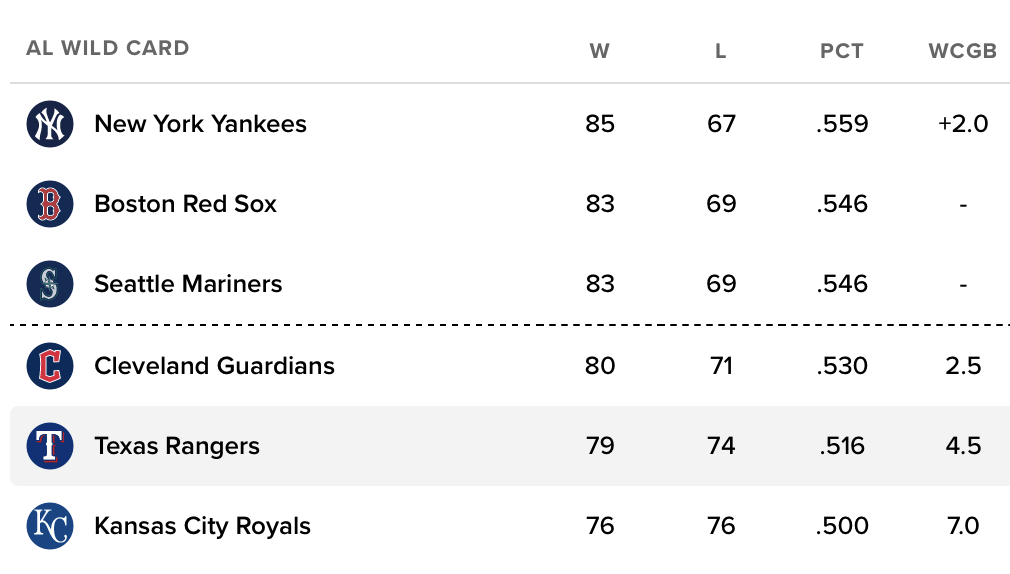The height and width of the screenshot is (574, 1010).
Task: Visit the Cleveland Guardians team page
Action: click(214, 366)
